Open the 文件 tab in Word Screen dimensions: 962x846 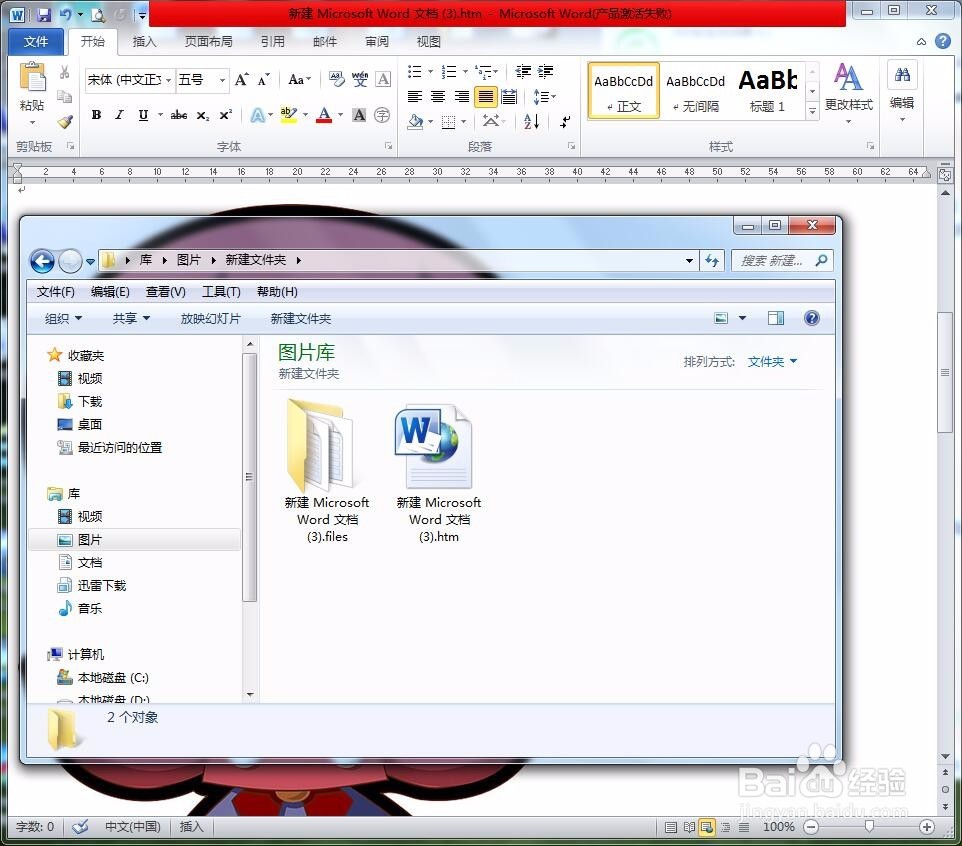pos(36,42)
